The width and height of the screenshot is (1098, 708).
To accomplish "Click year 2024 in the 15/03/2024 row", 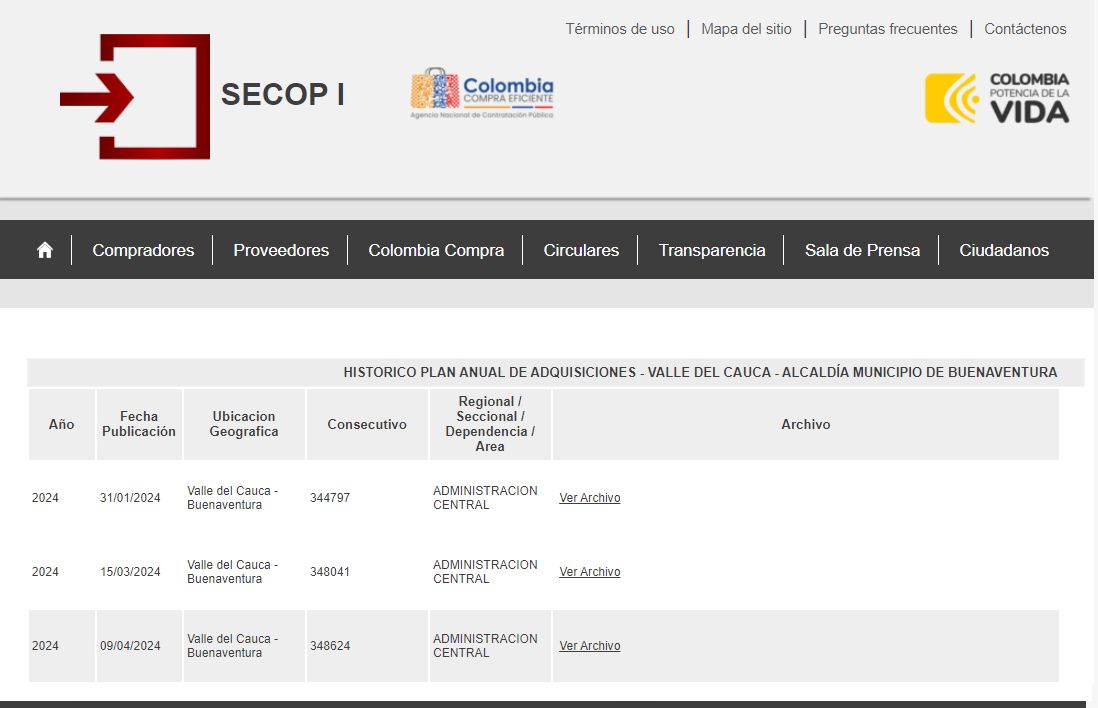I will 45,572.
